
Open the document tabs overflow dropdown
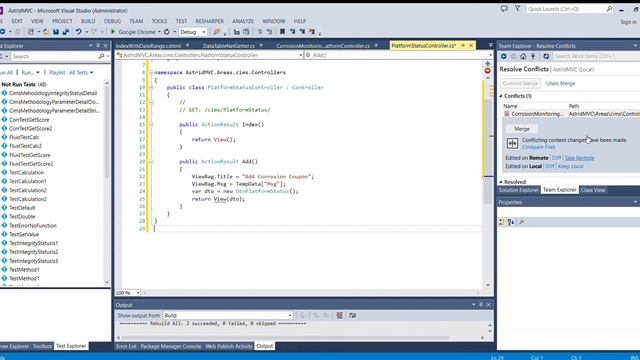point(490,46)
